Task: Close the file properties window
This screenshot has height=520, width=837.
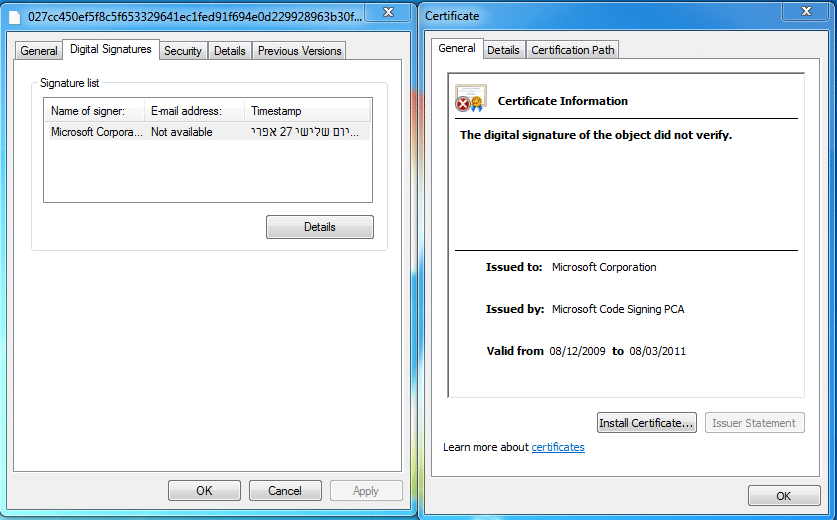Action: point(389,12)
